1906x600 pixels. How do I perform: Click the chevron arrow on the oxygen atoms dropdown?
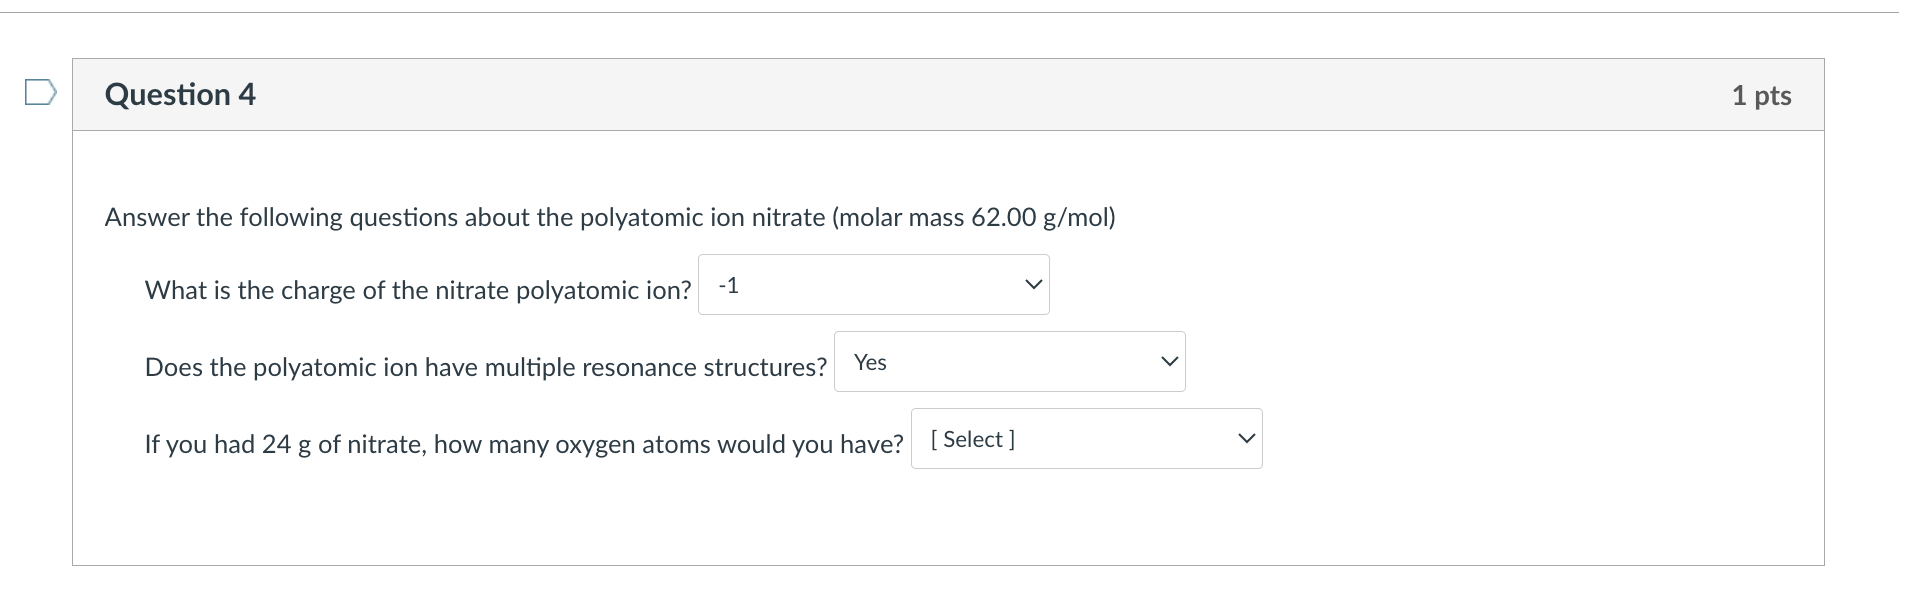click(x=1246, y=439)
